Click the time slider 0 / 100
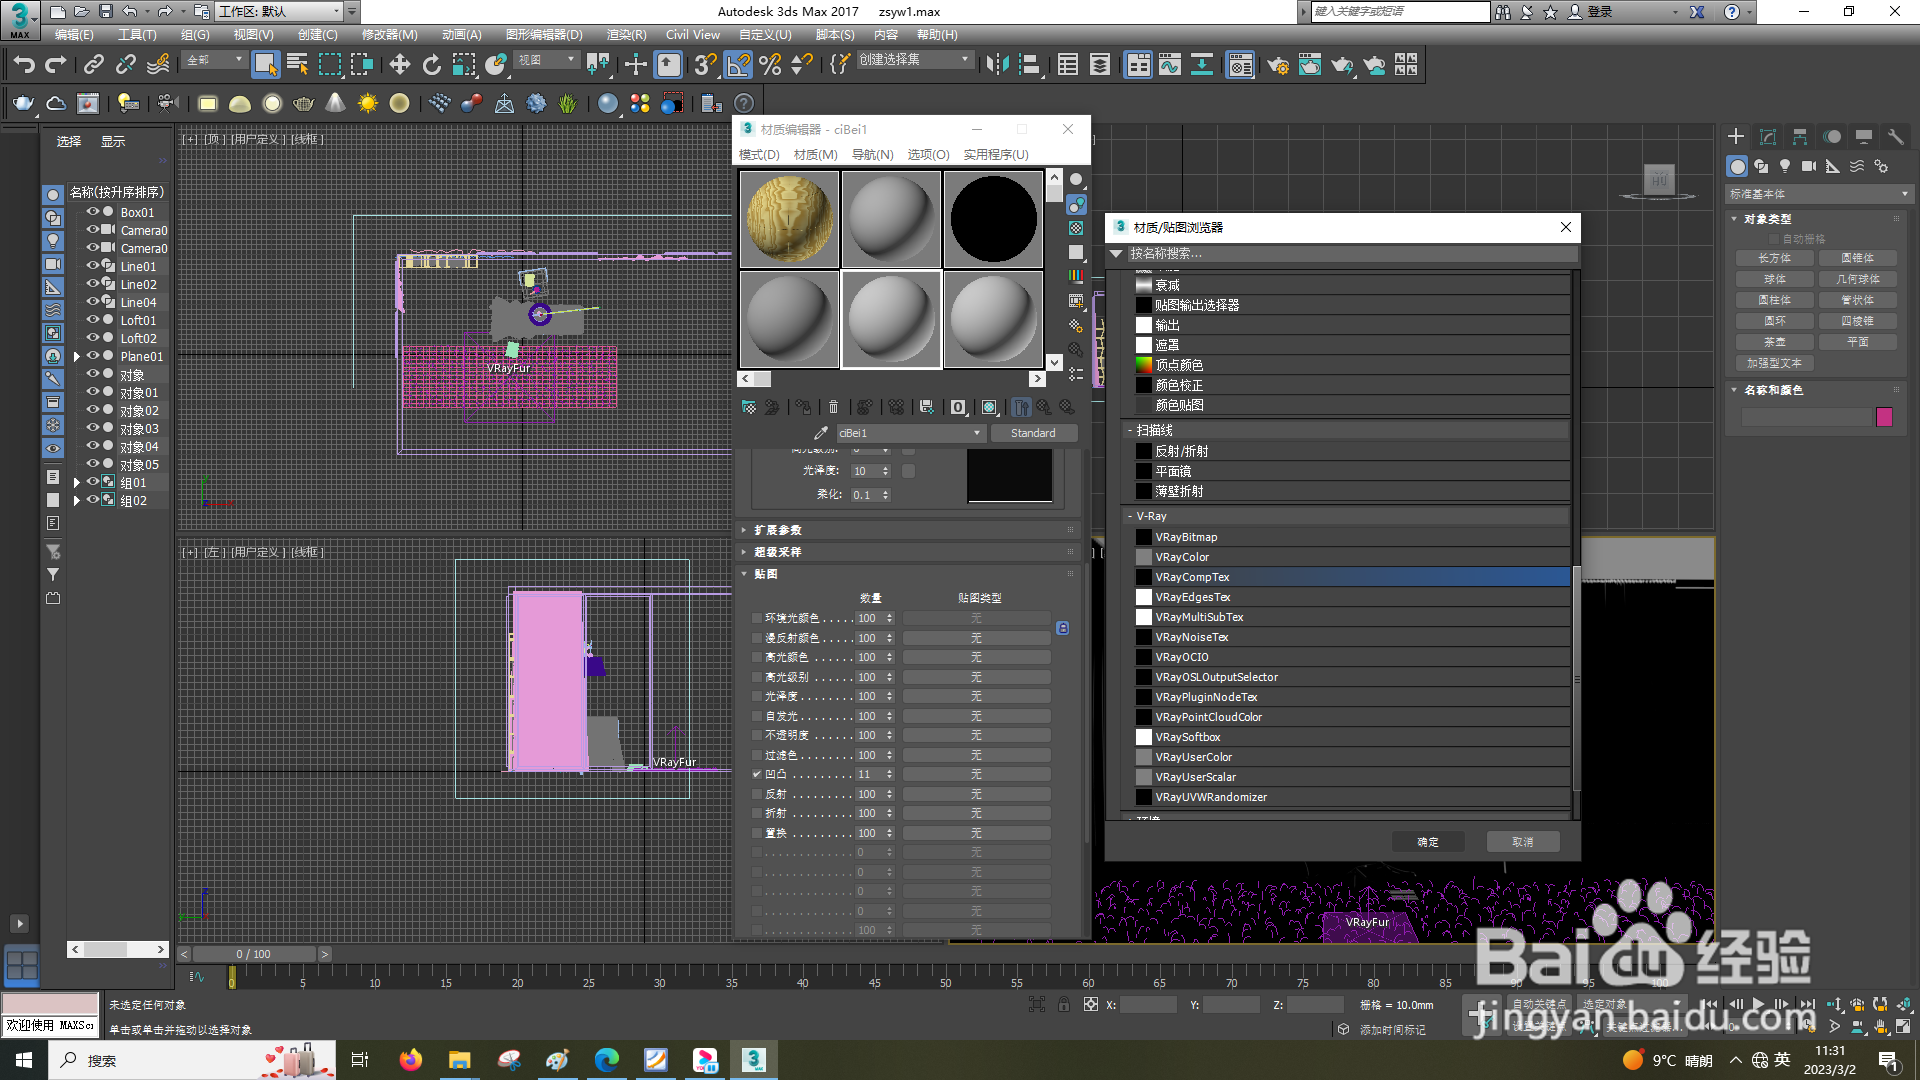 (x=254, y=955)
